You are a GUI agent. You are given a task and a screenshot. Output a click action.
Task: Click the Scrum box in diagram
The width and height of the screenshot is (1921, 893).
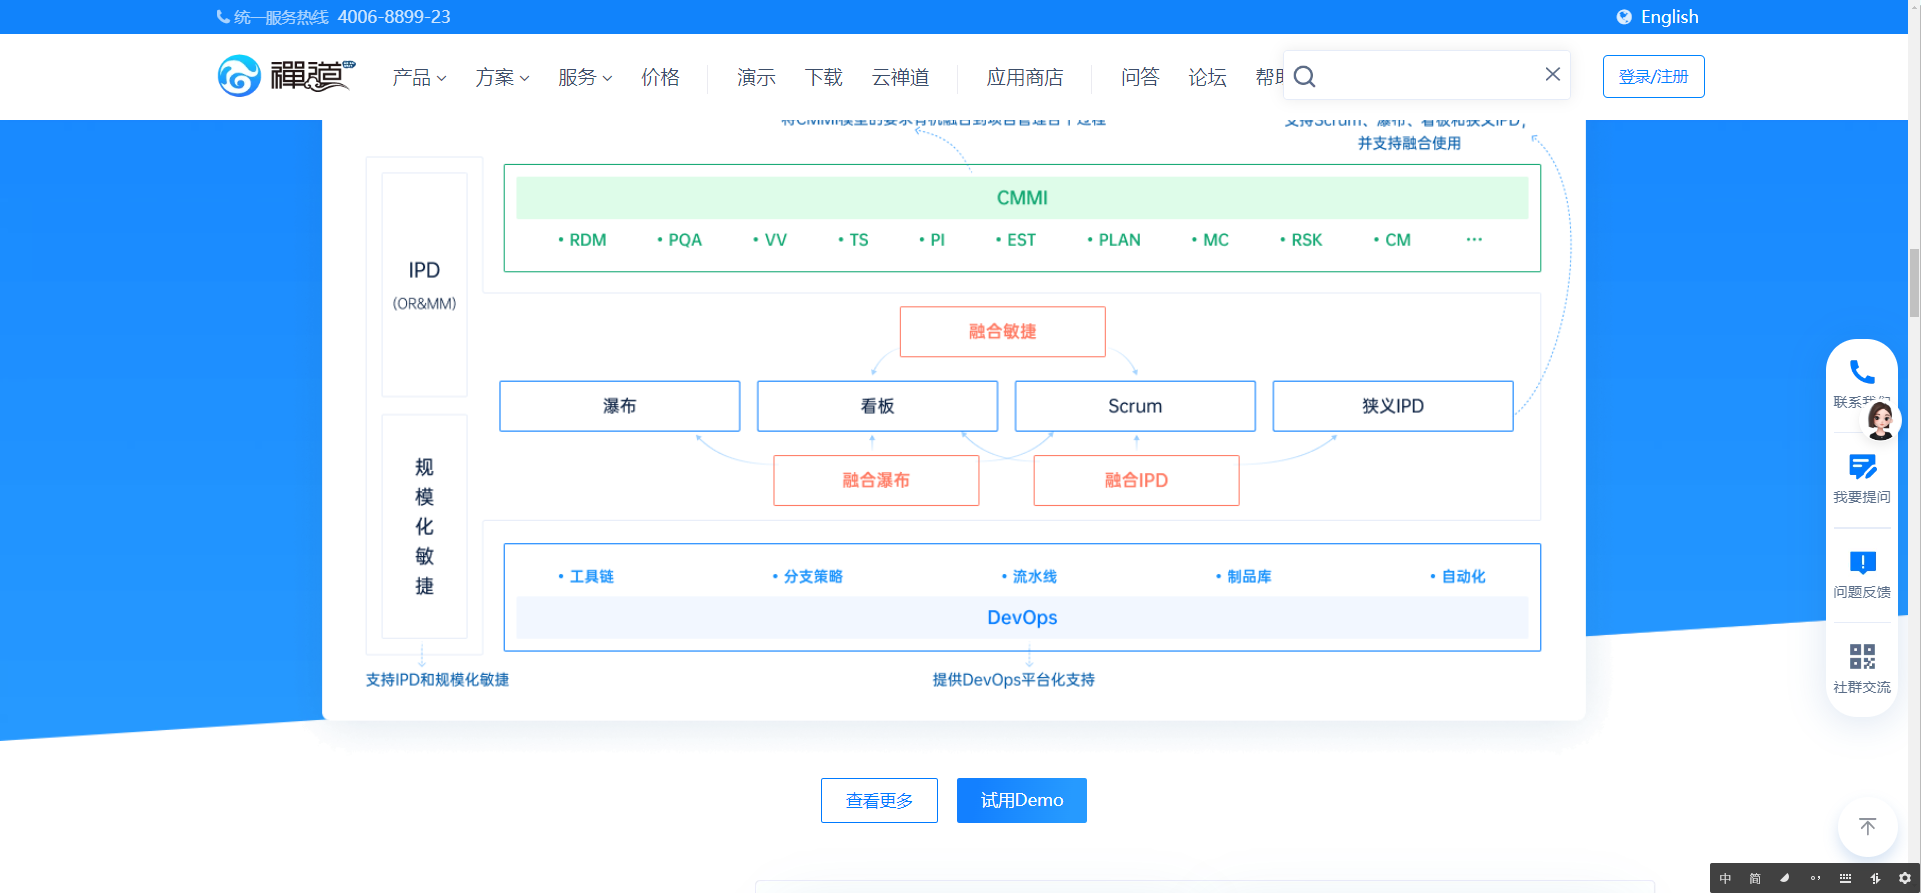1135,406
